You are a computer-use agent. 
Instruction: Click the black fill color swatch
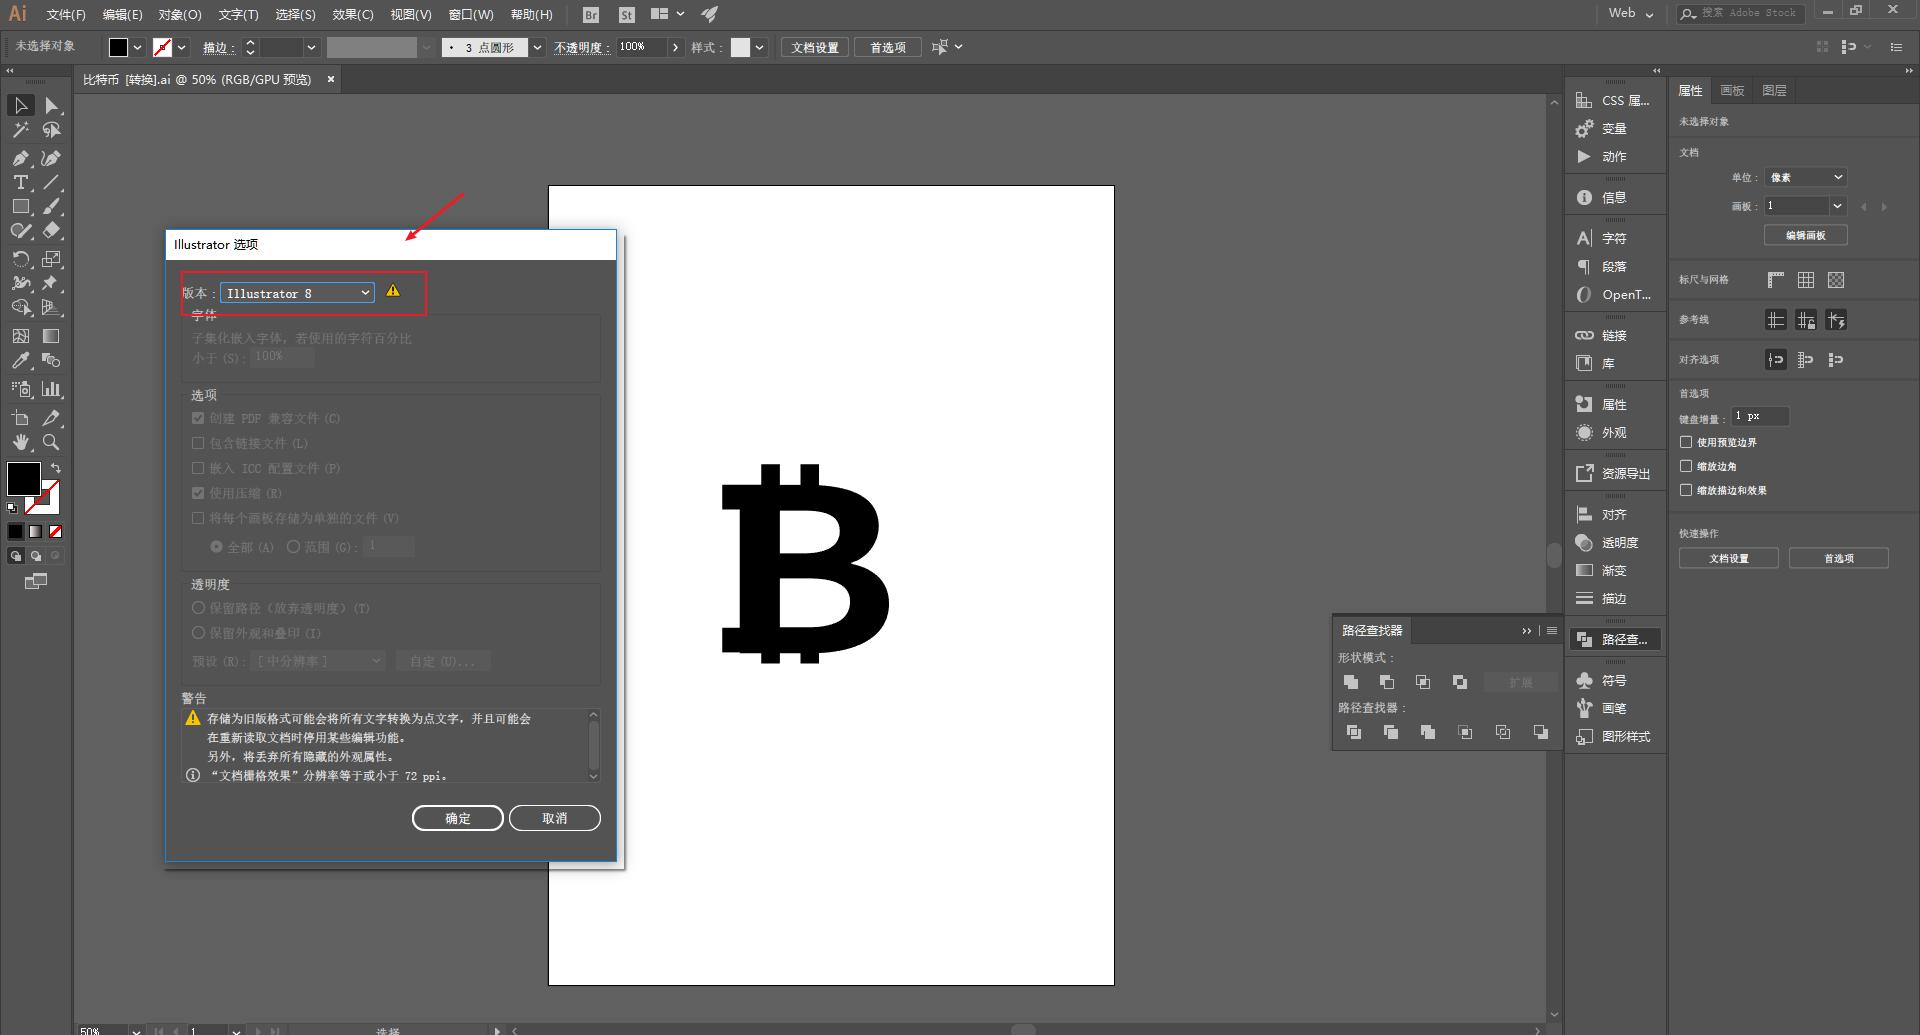click(119, 47)
